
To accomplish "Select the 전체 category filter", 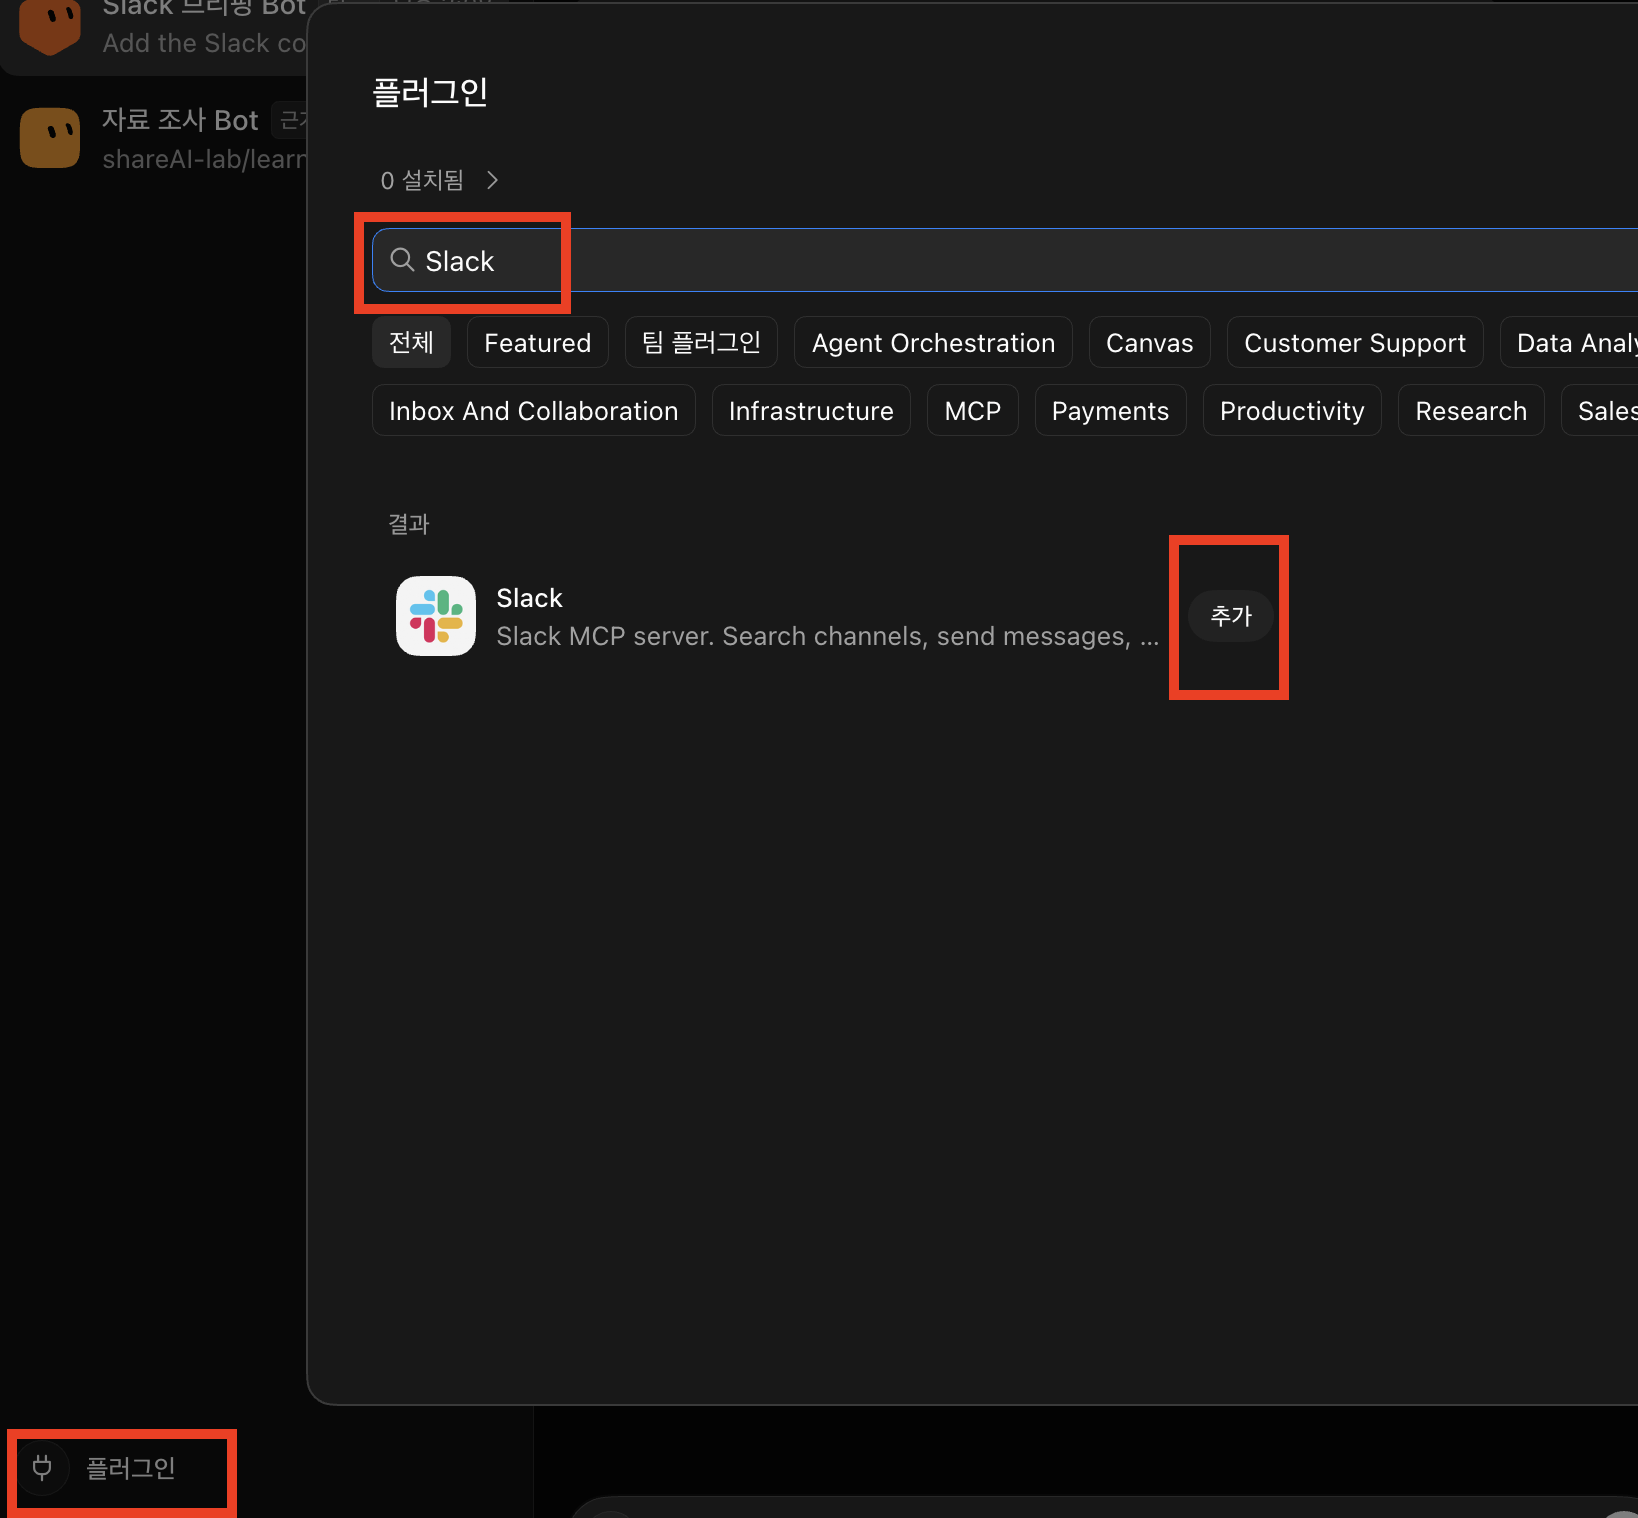I will 411,343.
